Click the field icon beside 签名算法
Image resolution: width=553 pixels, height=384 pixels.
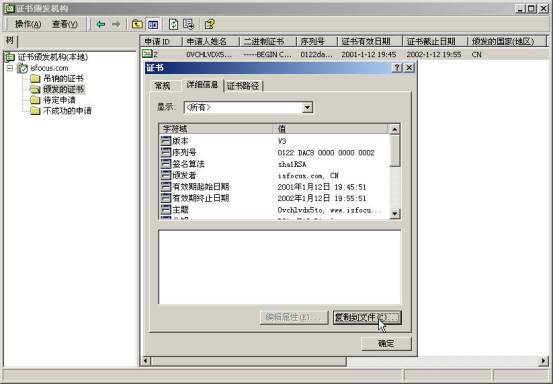[166, 164]
